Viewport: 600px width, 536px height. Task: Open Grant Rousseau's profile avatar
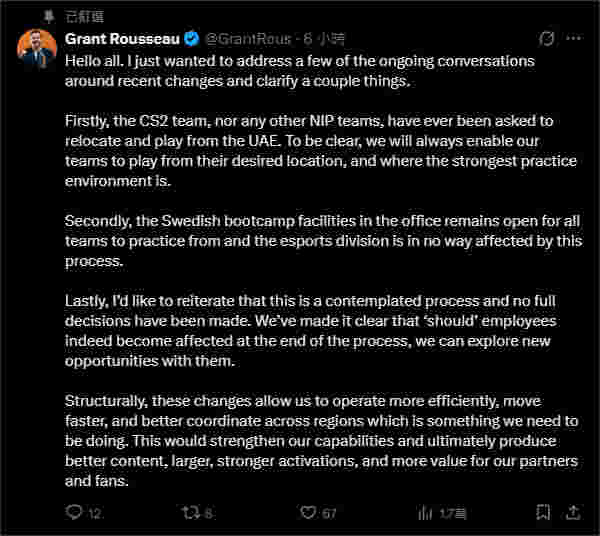(36, 48)
